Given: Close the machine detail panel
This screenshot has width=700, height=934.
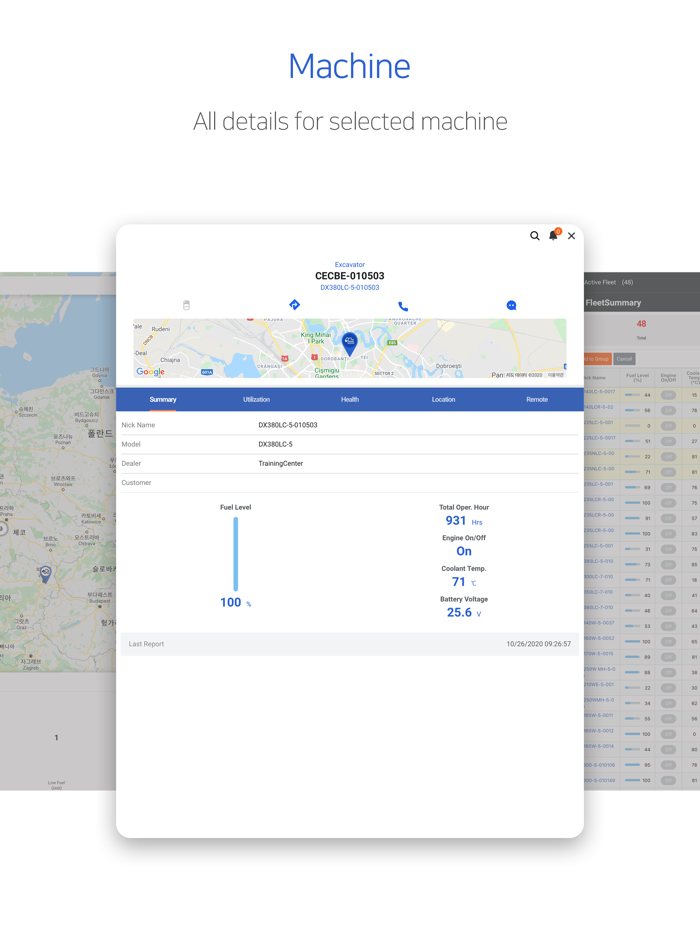Looking at the screenshot, I should pyautogui.click(x=571, y=236).
